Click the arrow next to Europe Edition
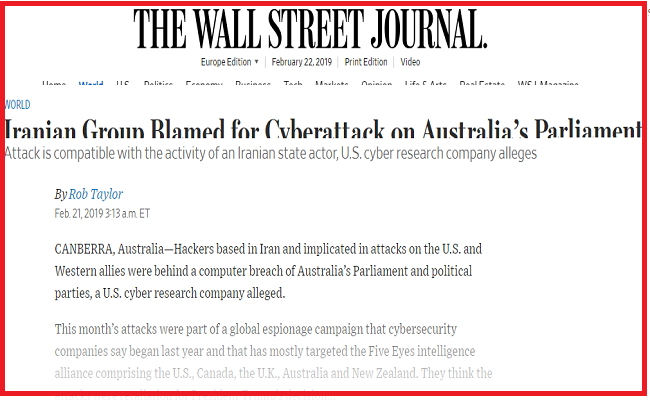The image size is (650, 400). click(257, 62)
